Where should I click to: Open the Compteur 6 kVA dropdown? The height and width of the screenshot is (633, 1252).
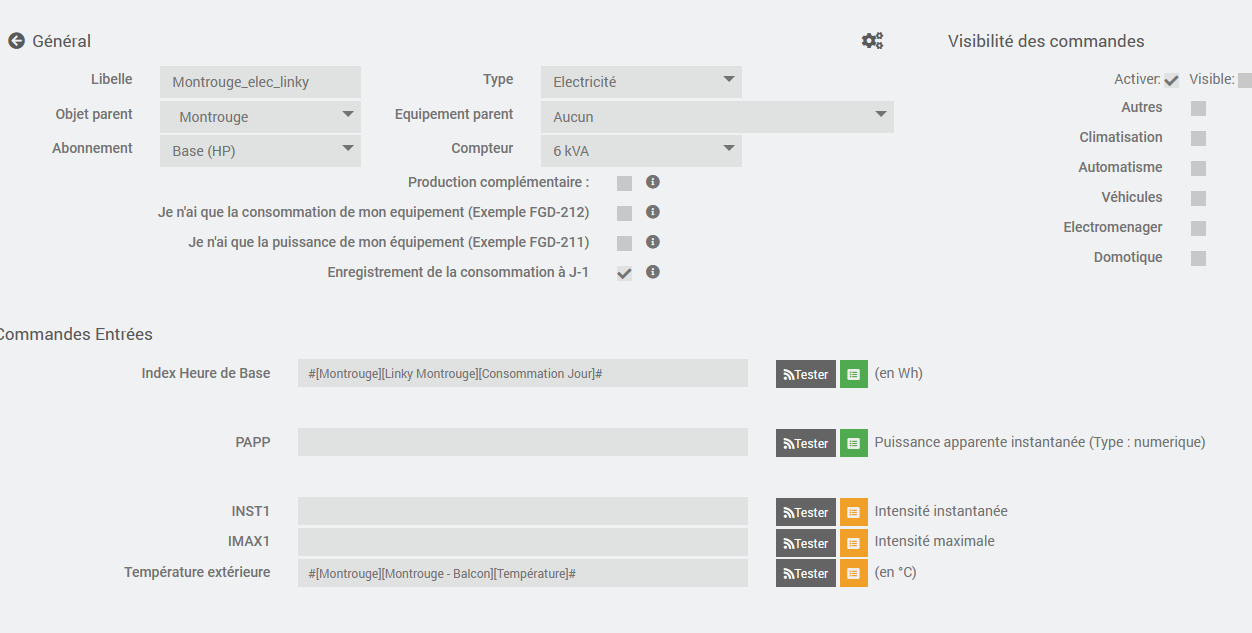[641, 151]
